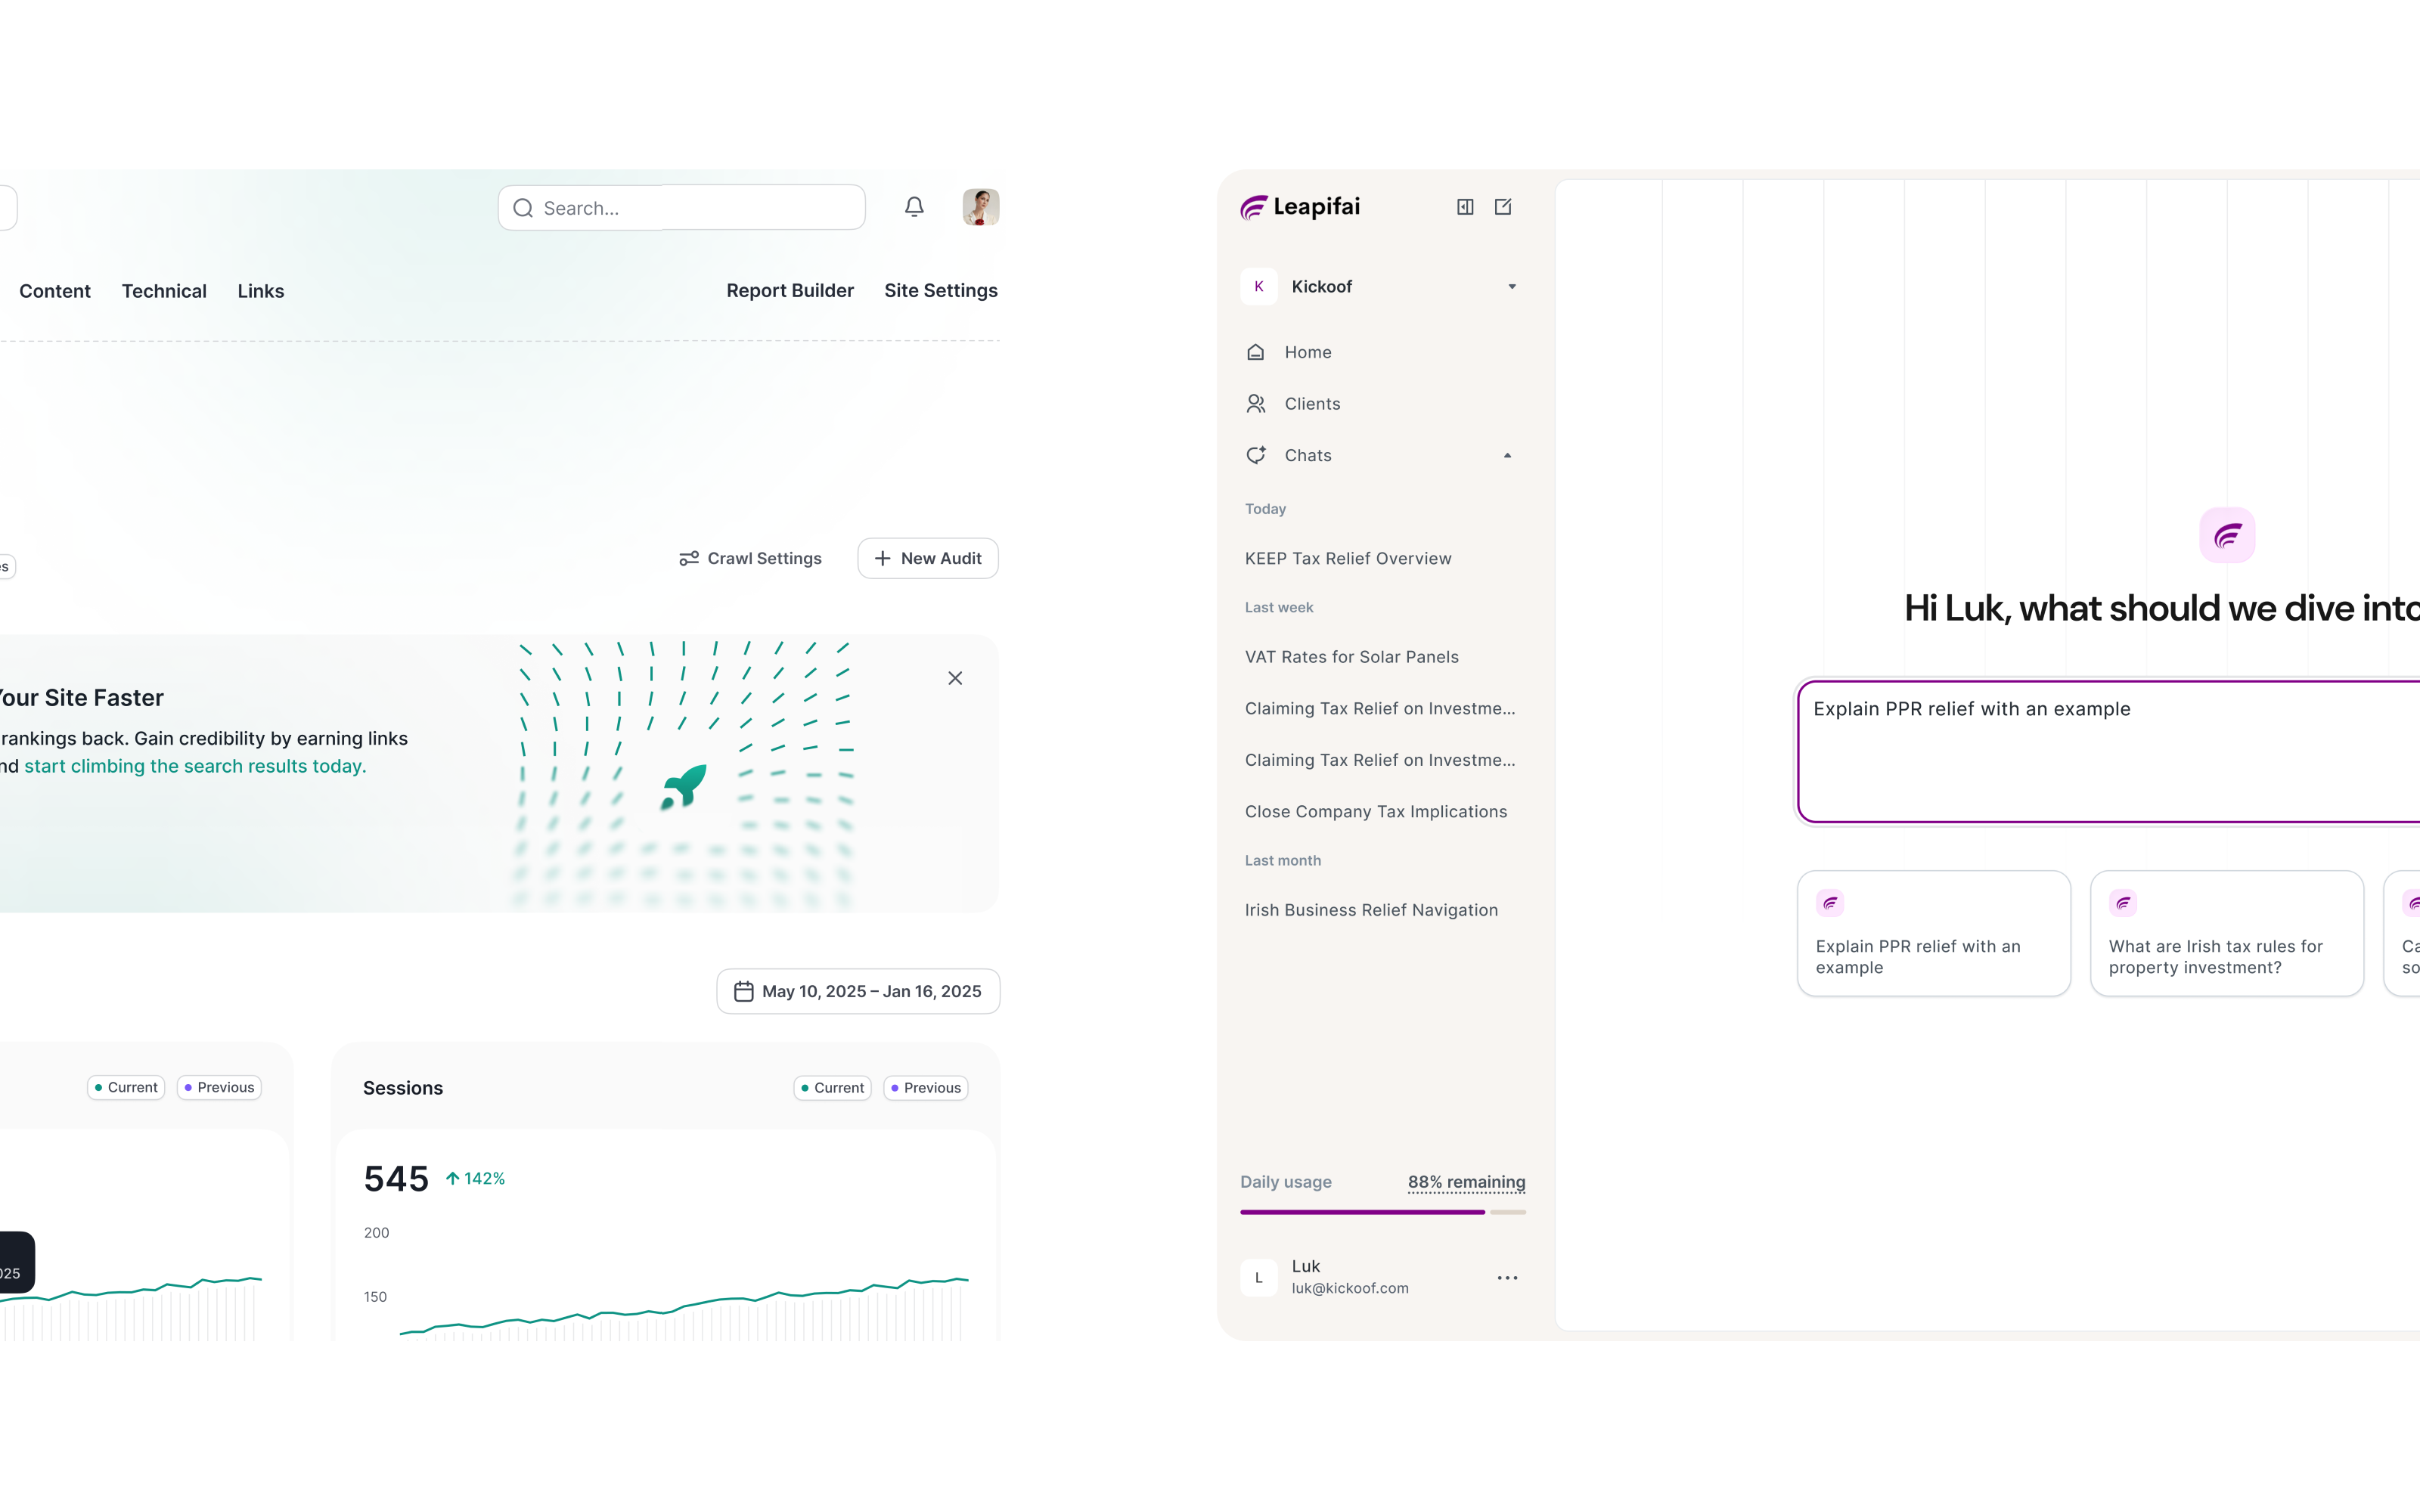The height and width of the screenshot is (1512, 2420).
Task: Click icon on Irish tax rules card
Action: coord(2123,903)
